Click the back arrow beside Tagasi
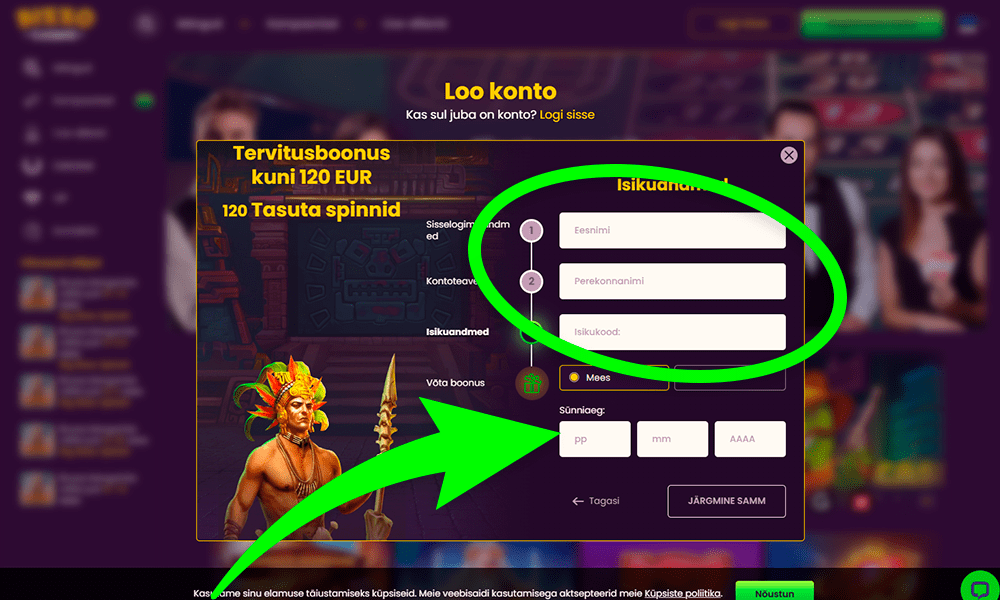Viewport: 1000px width, 600px height. (578, 501)
